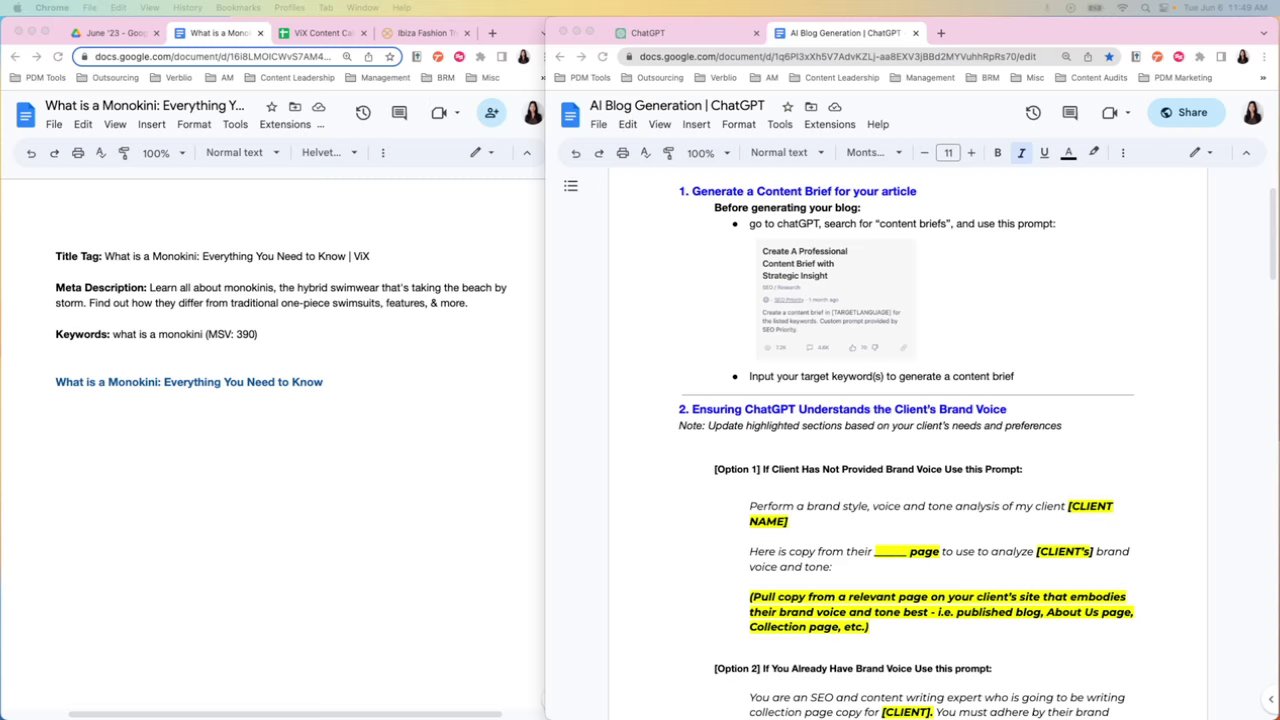Collapse the menus in AI Blog Generation doc

point(1246,153)
